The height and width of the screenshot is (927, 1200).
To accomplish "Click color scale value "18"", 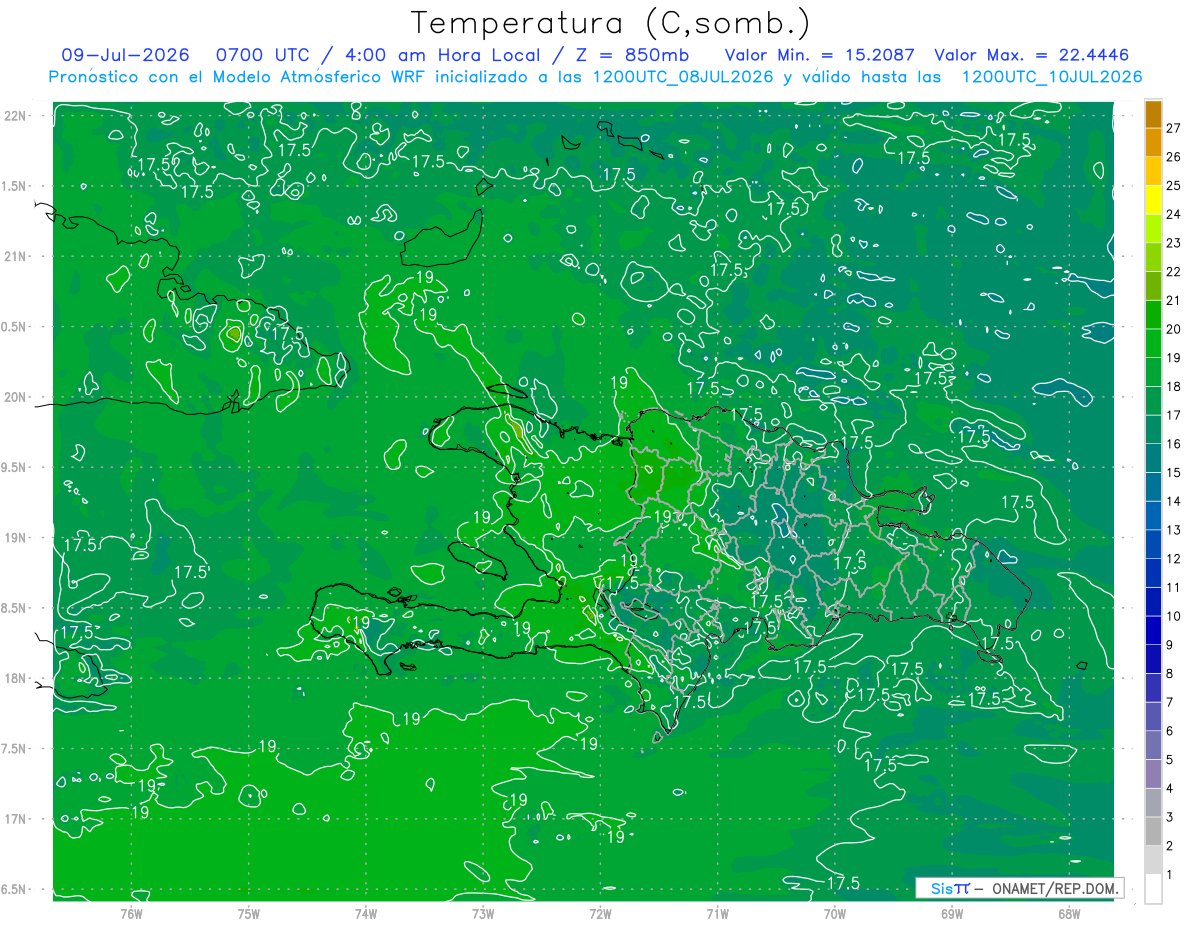I will 1175,386.
